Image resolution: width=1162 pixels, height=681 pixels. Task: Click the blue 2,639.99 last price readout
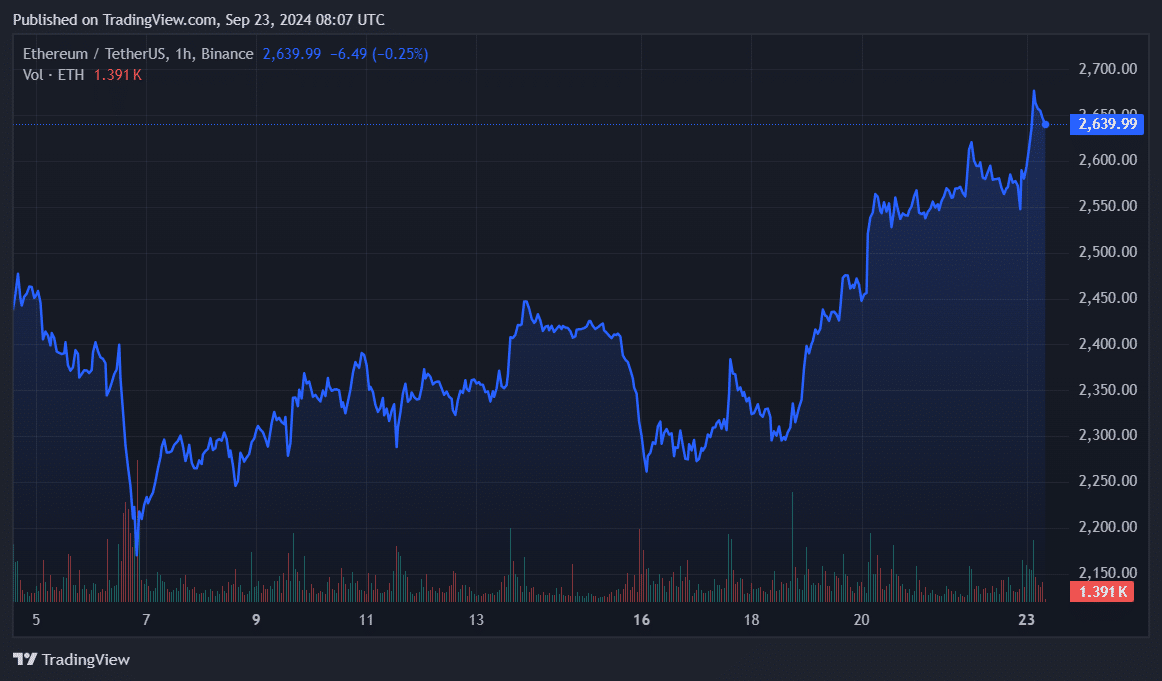click(290, 53)
